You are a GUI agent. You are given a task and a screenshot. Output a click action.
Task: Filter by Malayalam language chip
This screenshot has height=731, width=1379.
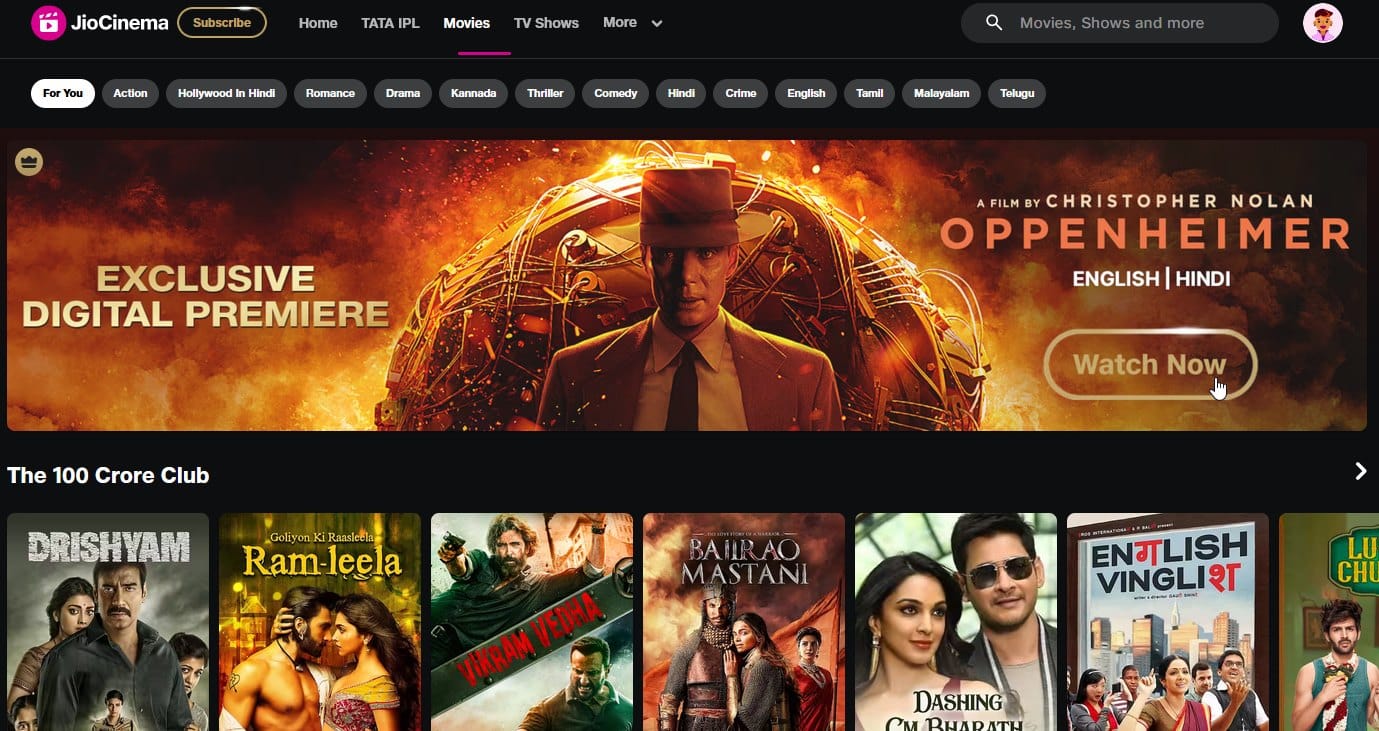pos(942,93)
